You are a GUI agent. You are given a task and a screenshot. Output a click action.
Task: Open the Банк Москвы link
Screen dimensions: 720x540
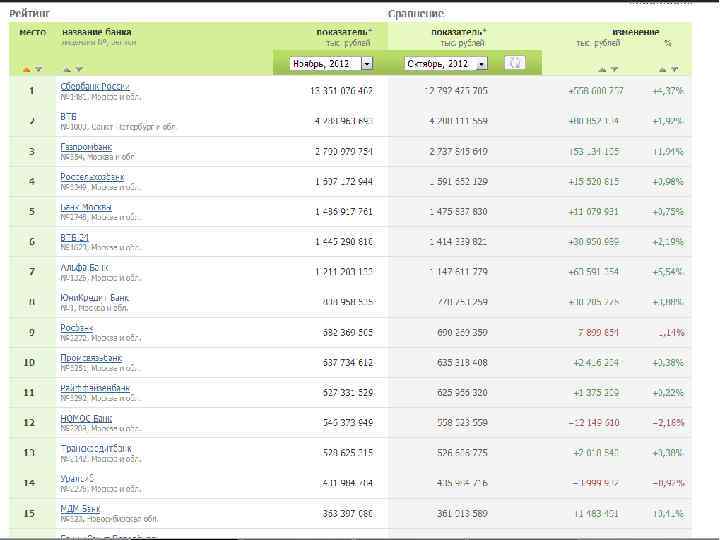(x=86, y=207)
